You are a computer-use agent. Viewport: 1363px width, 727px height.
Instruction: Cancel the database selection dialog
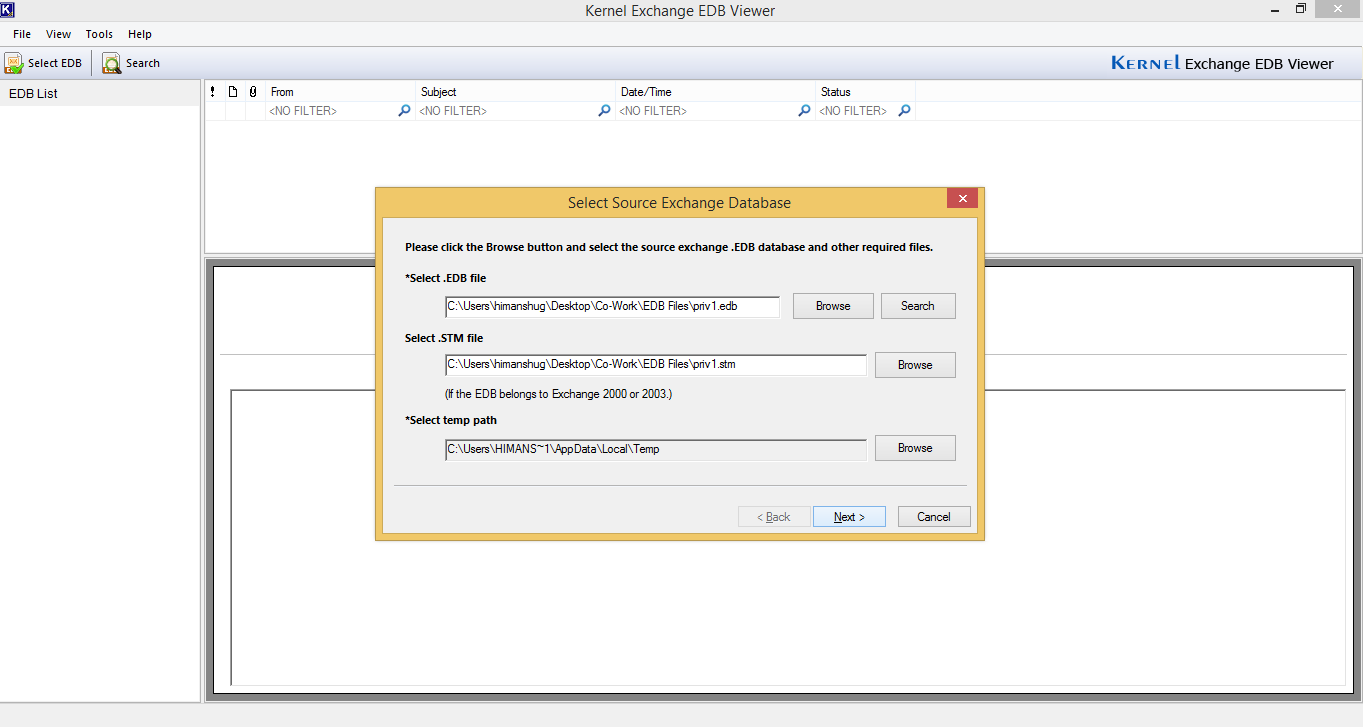click(x=934, y=517)
